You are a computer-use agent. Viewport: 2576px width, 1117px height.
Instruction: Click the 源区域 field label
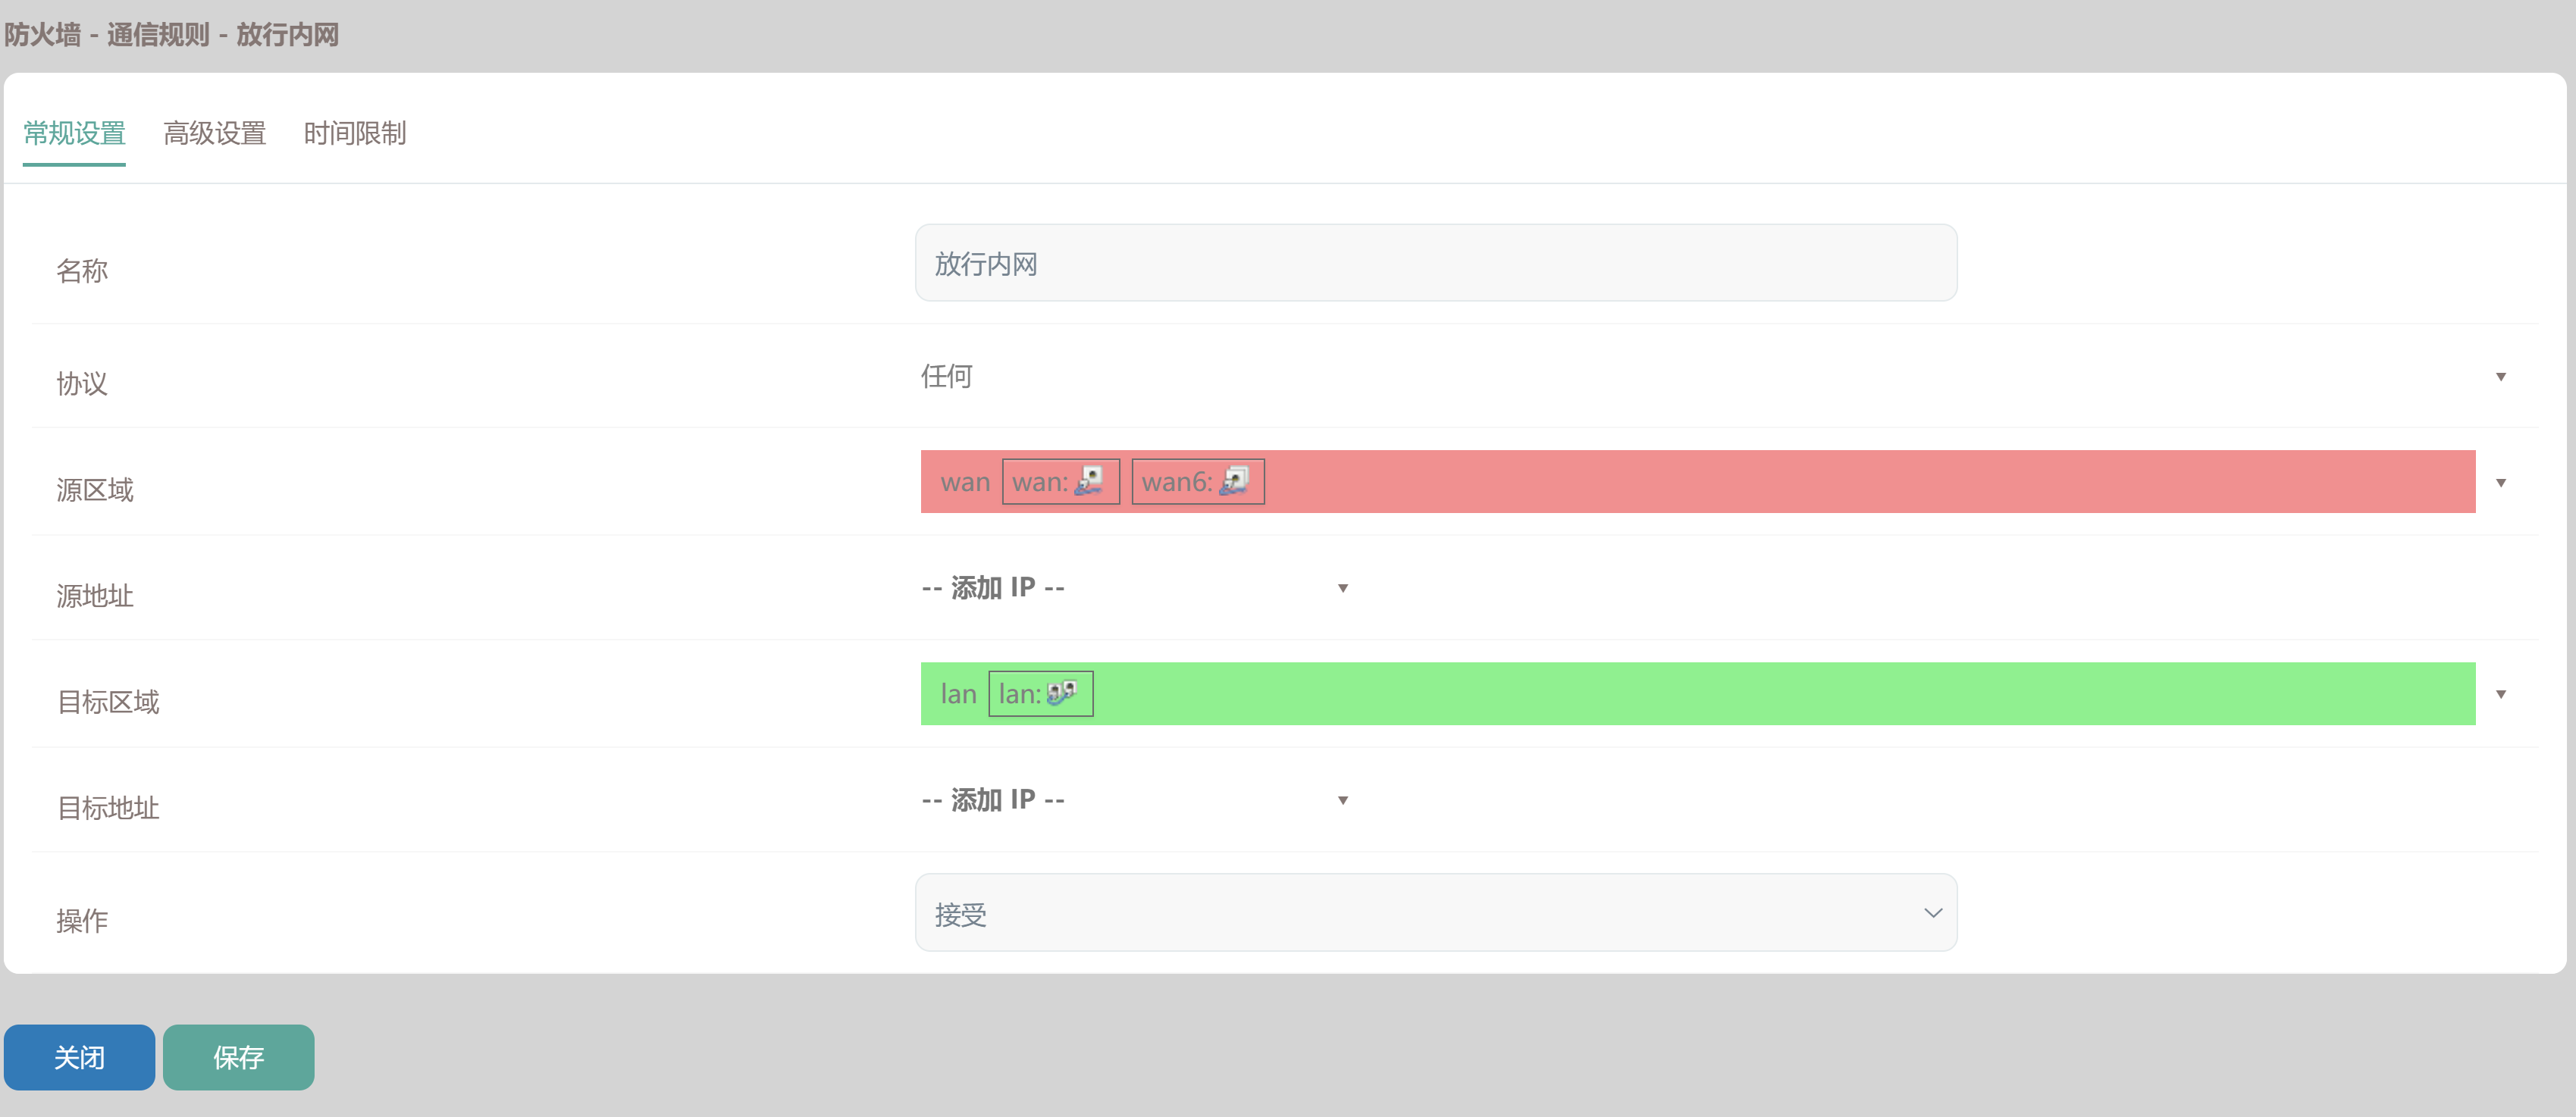[95, 490]
